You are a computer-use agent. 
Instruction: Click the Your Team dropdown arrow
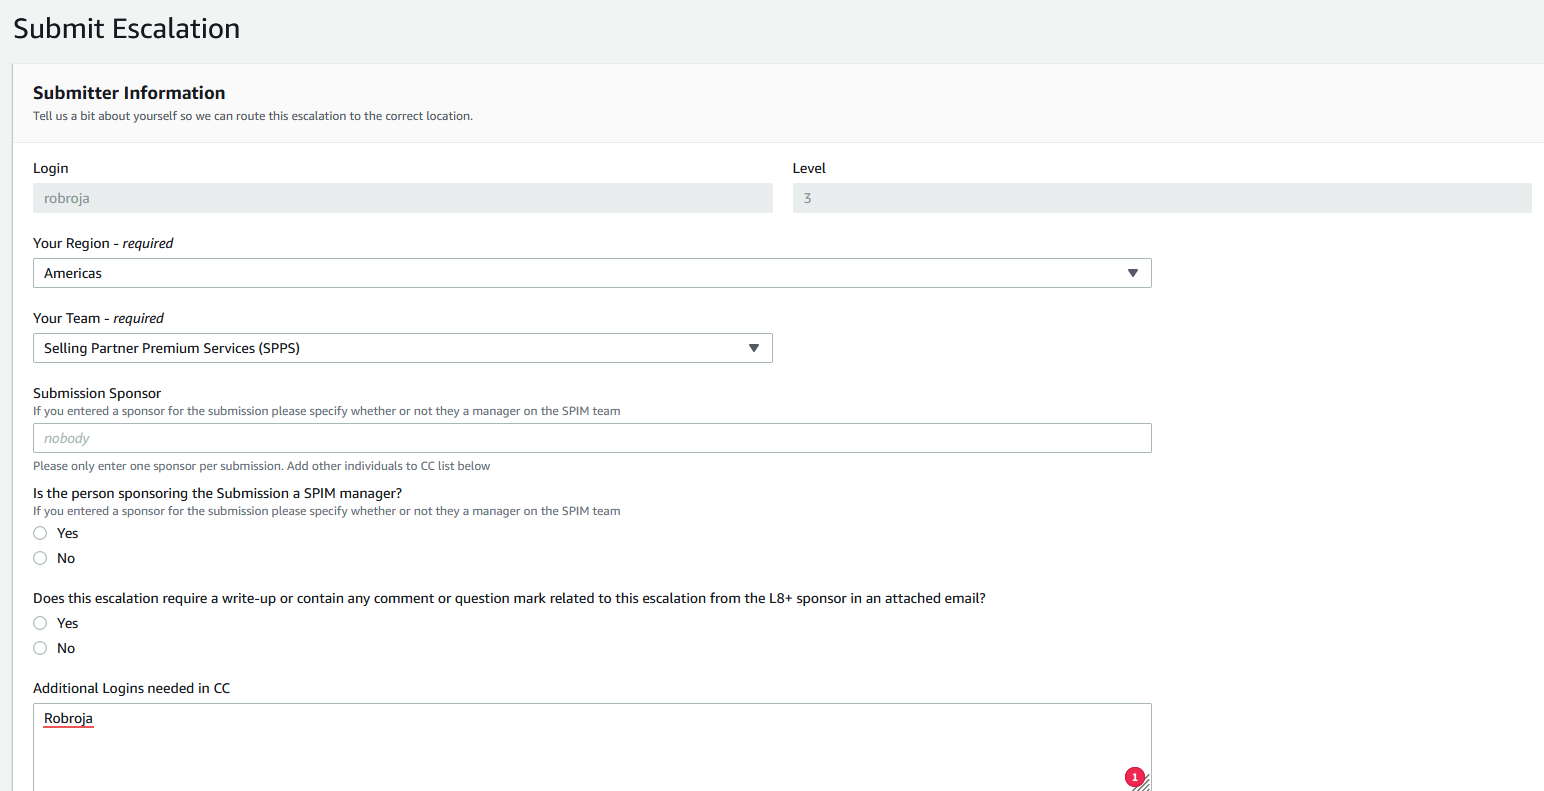[x=754, y=348]
